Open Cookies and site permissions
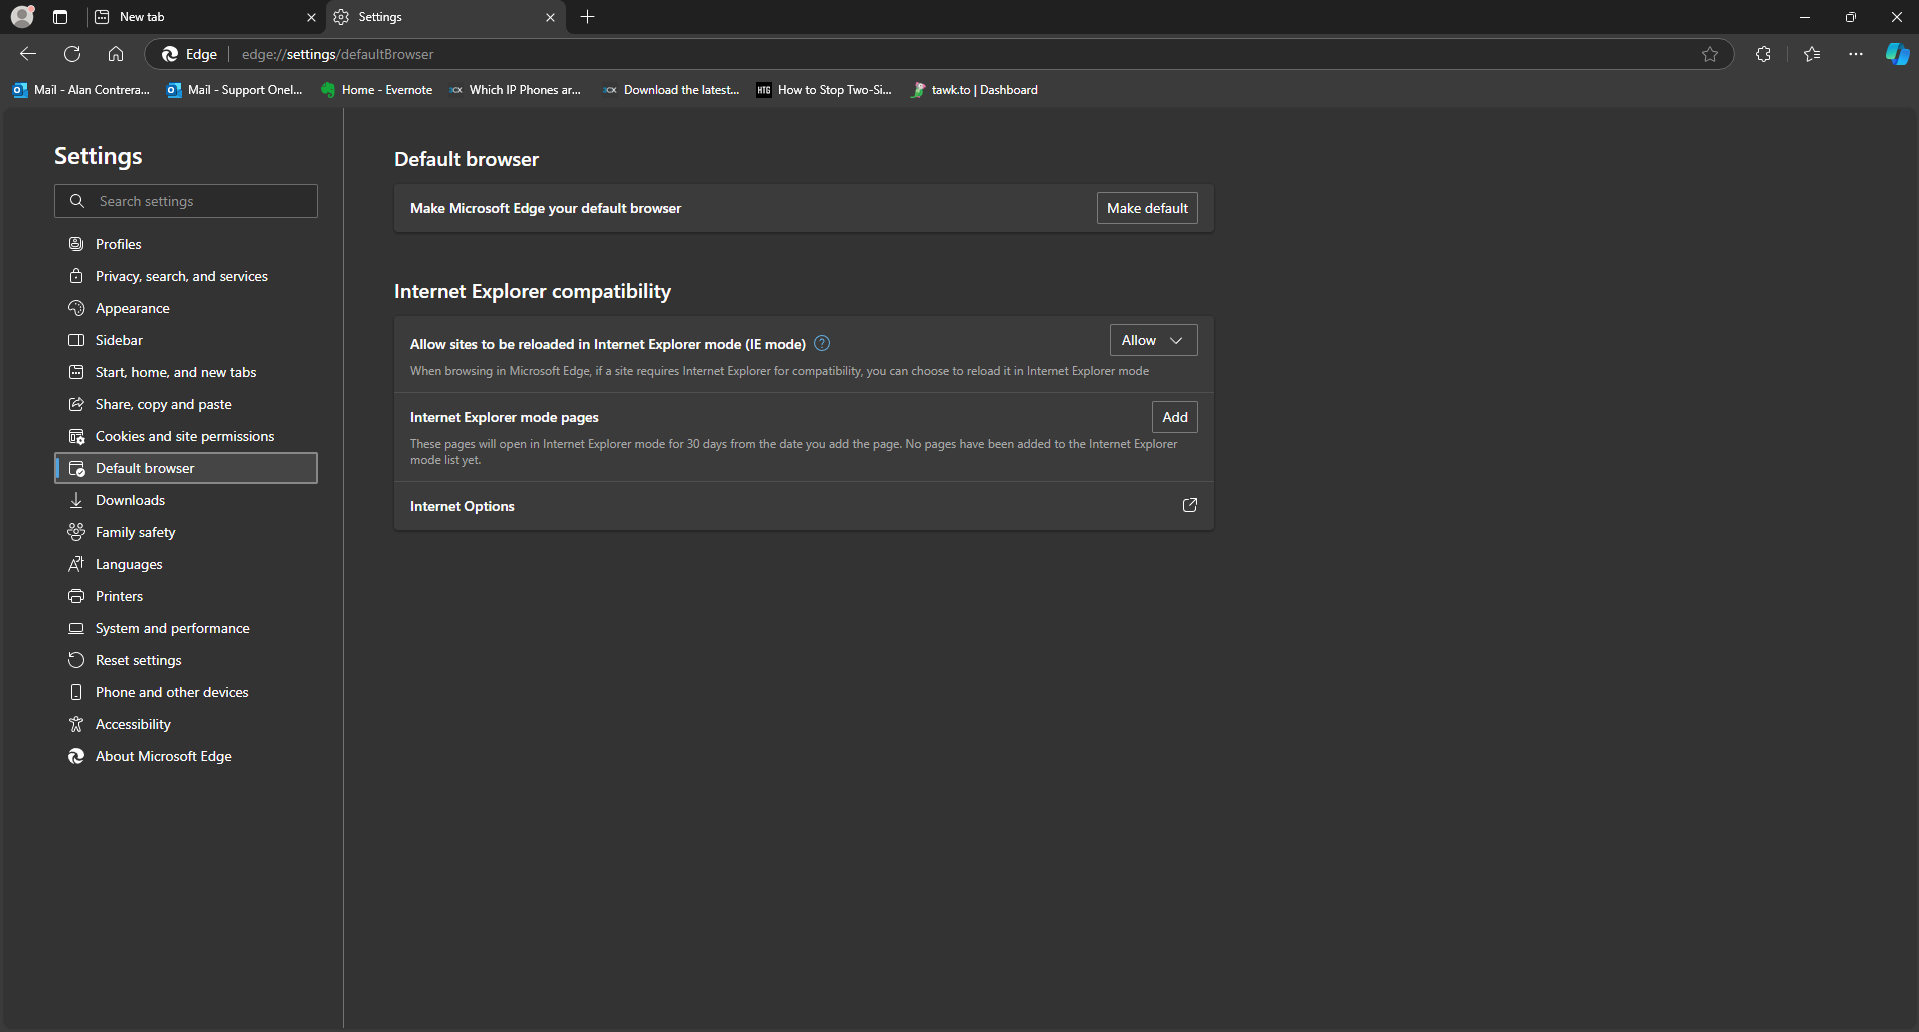This screenshot has width=1919, height=1032. click(x=186, y=436)
